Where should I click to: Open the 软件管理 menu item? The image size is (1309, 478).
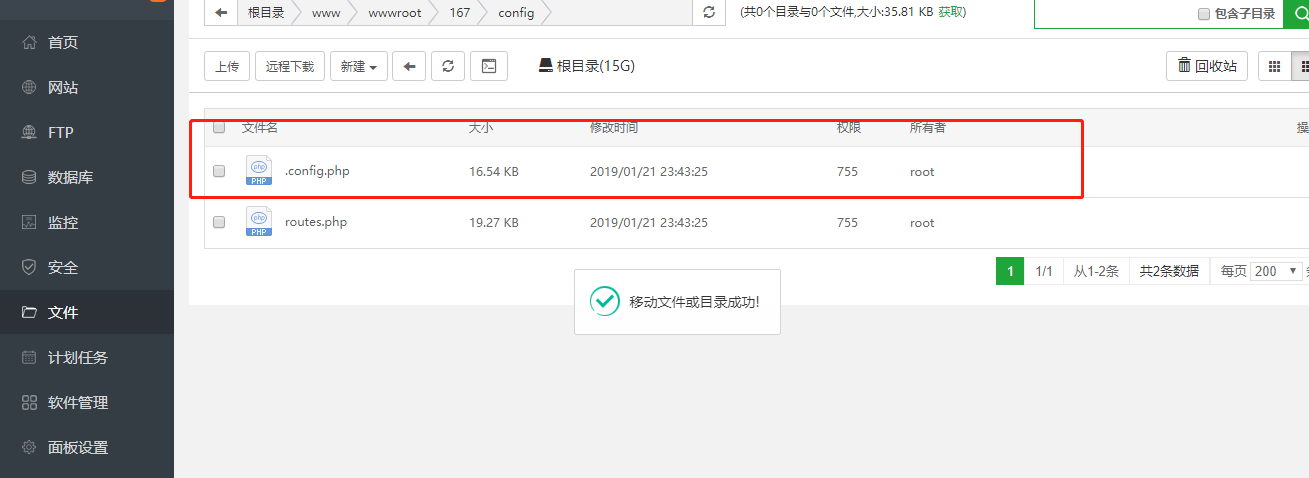tap(87, 402)
